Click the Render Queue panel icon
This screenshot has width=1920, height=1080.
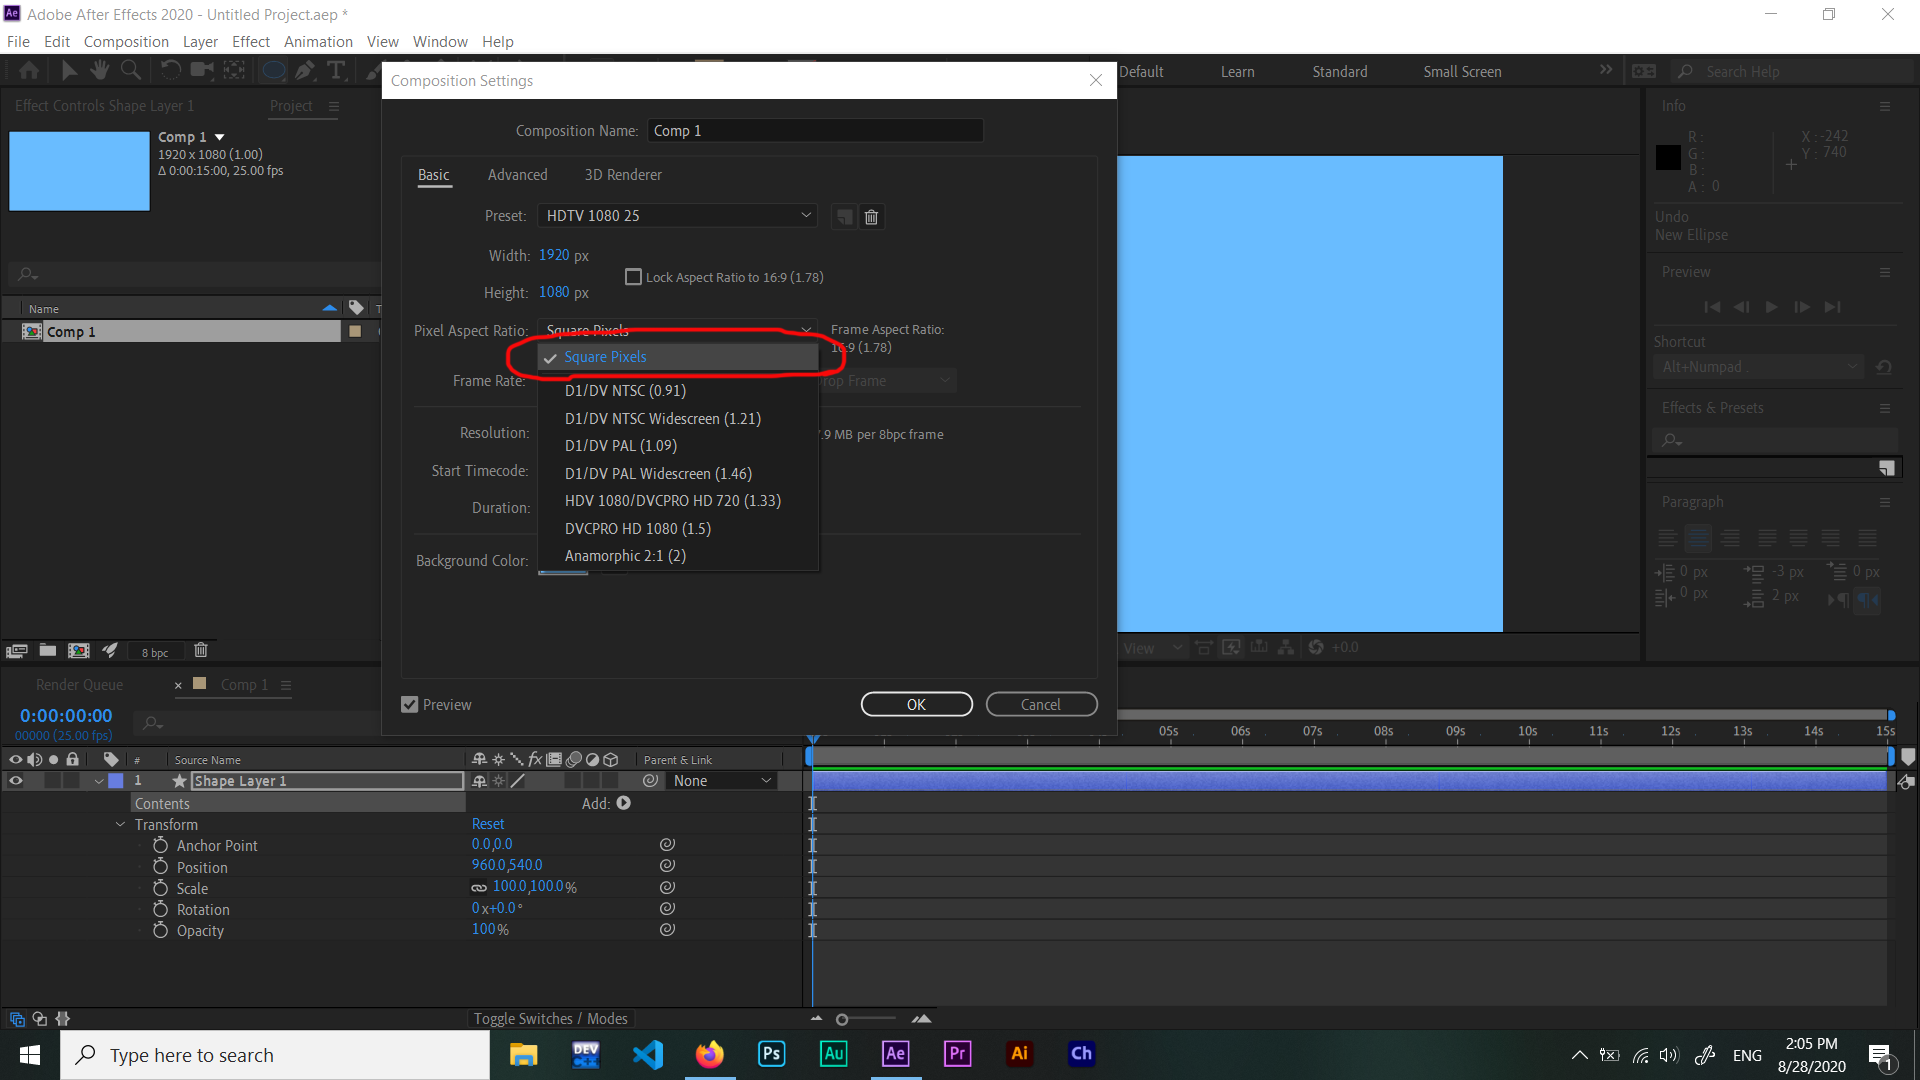pyautogui.click(x=79, y=684)
